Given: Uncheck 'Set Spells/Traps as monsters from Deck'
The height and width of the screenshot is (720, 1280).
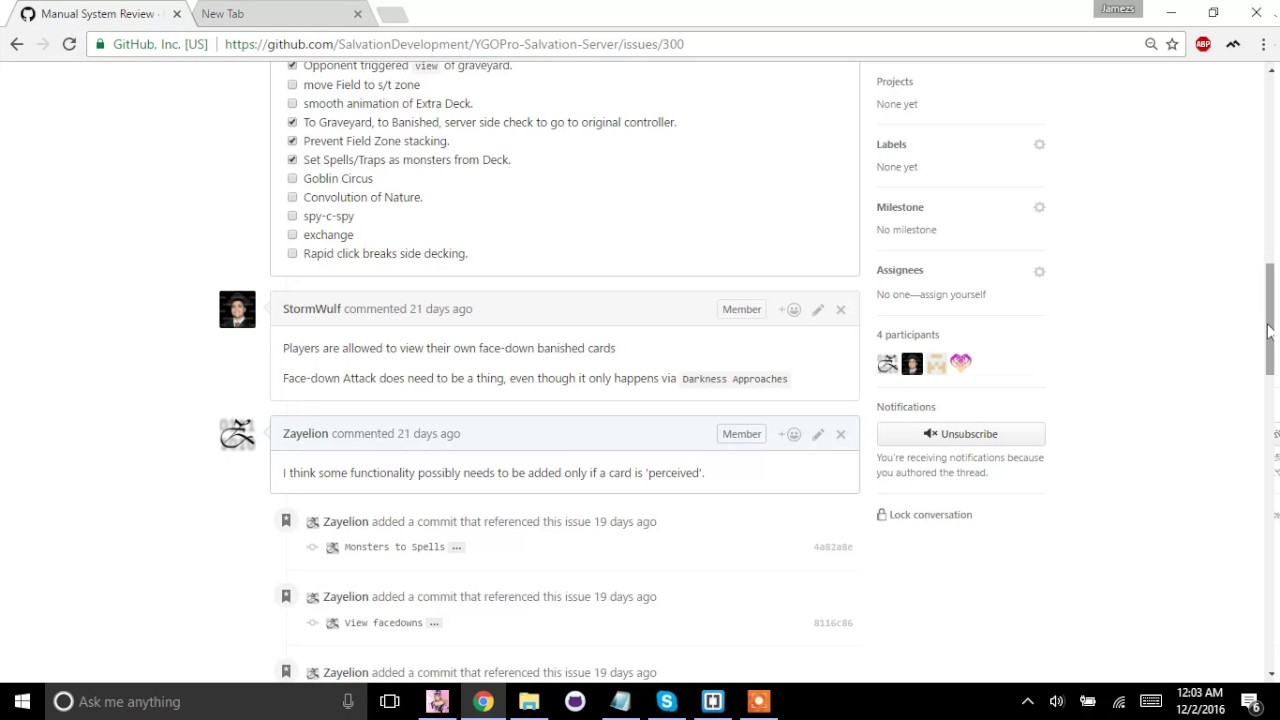Looking at the screenshot, I should pos(292,160).
